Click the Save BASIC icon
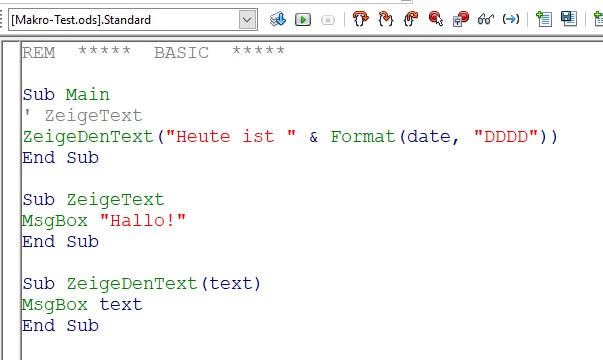Image resolution: width=603 pixels, height=360 pixels. click(x=569, y=19)
